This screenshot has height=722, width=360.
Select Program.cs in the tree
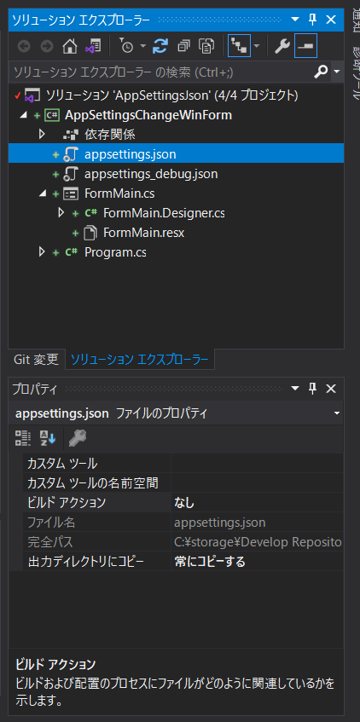(x=116, y=252)
